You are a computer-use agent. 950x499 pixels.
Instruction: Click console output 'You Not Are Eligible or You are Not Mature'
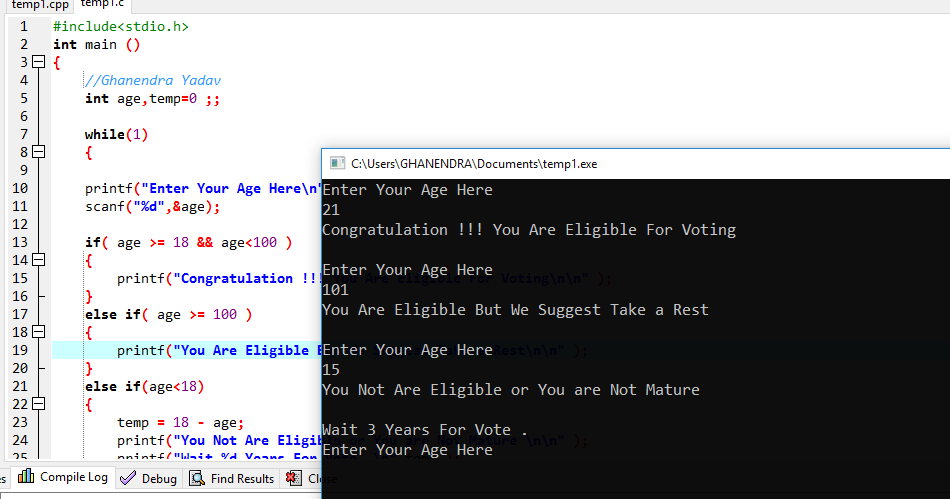coord(511,390)
